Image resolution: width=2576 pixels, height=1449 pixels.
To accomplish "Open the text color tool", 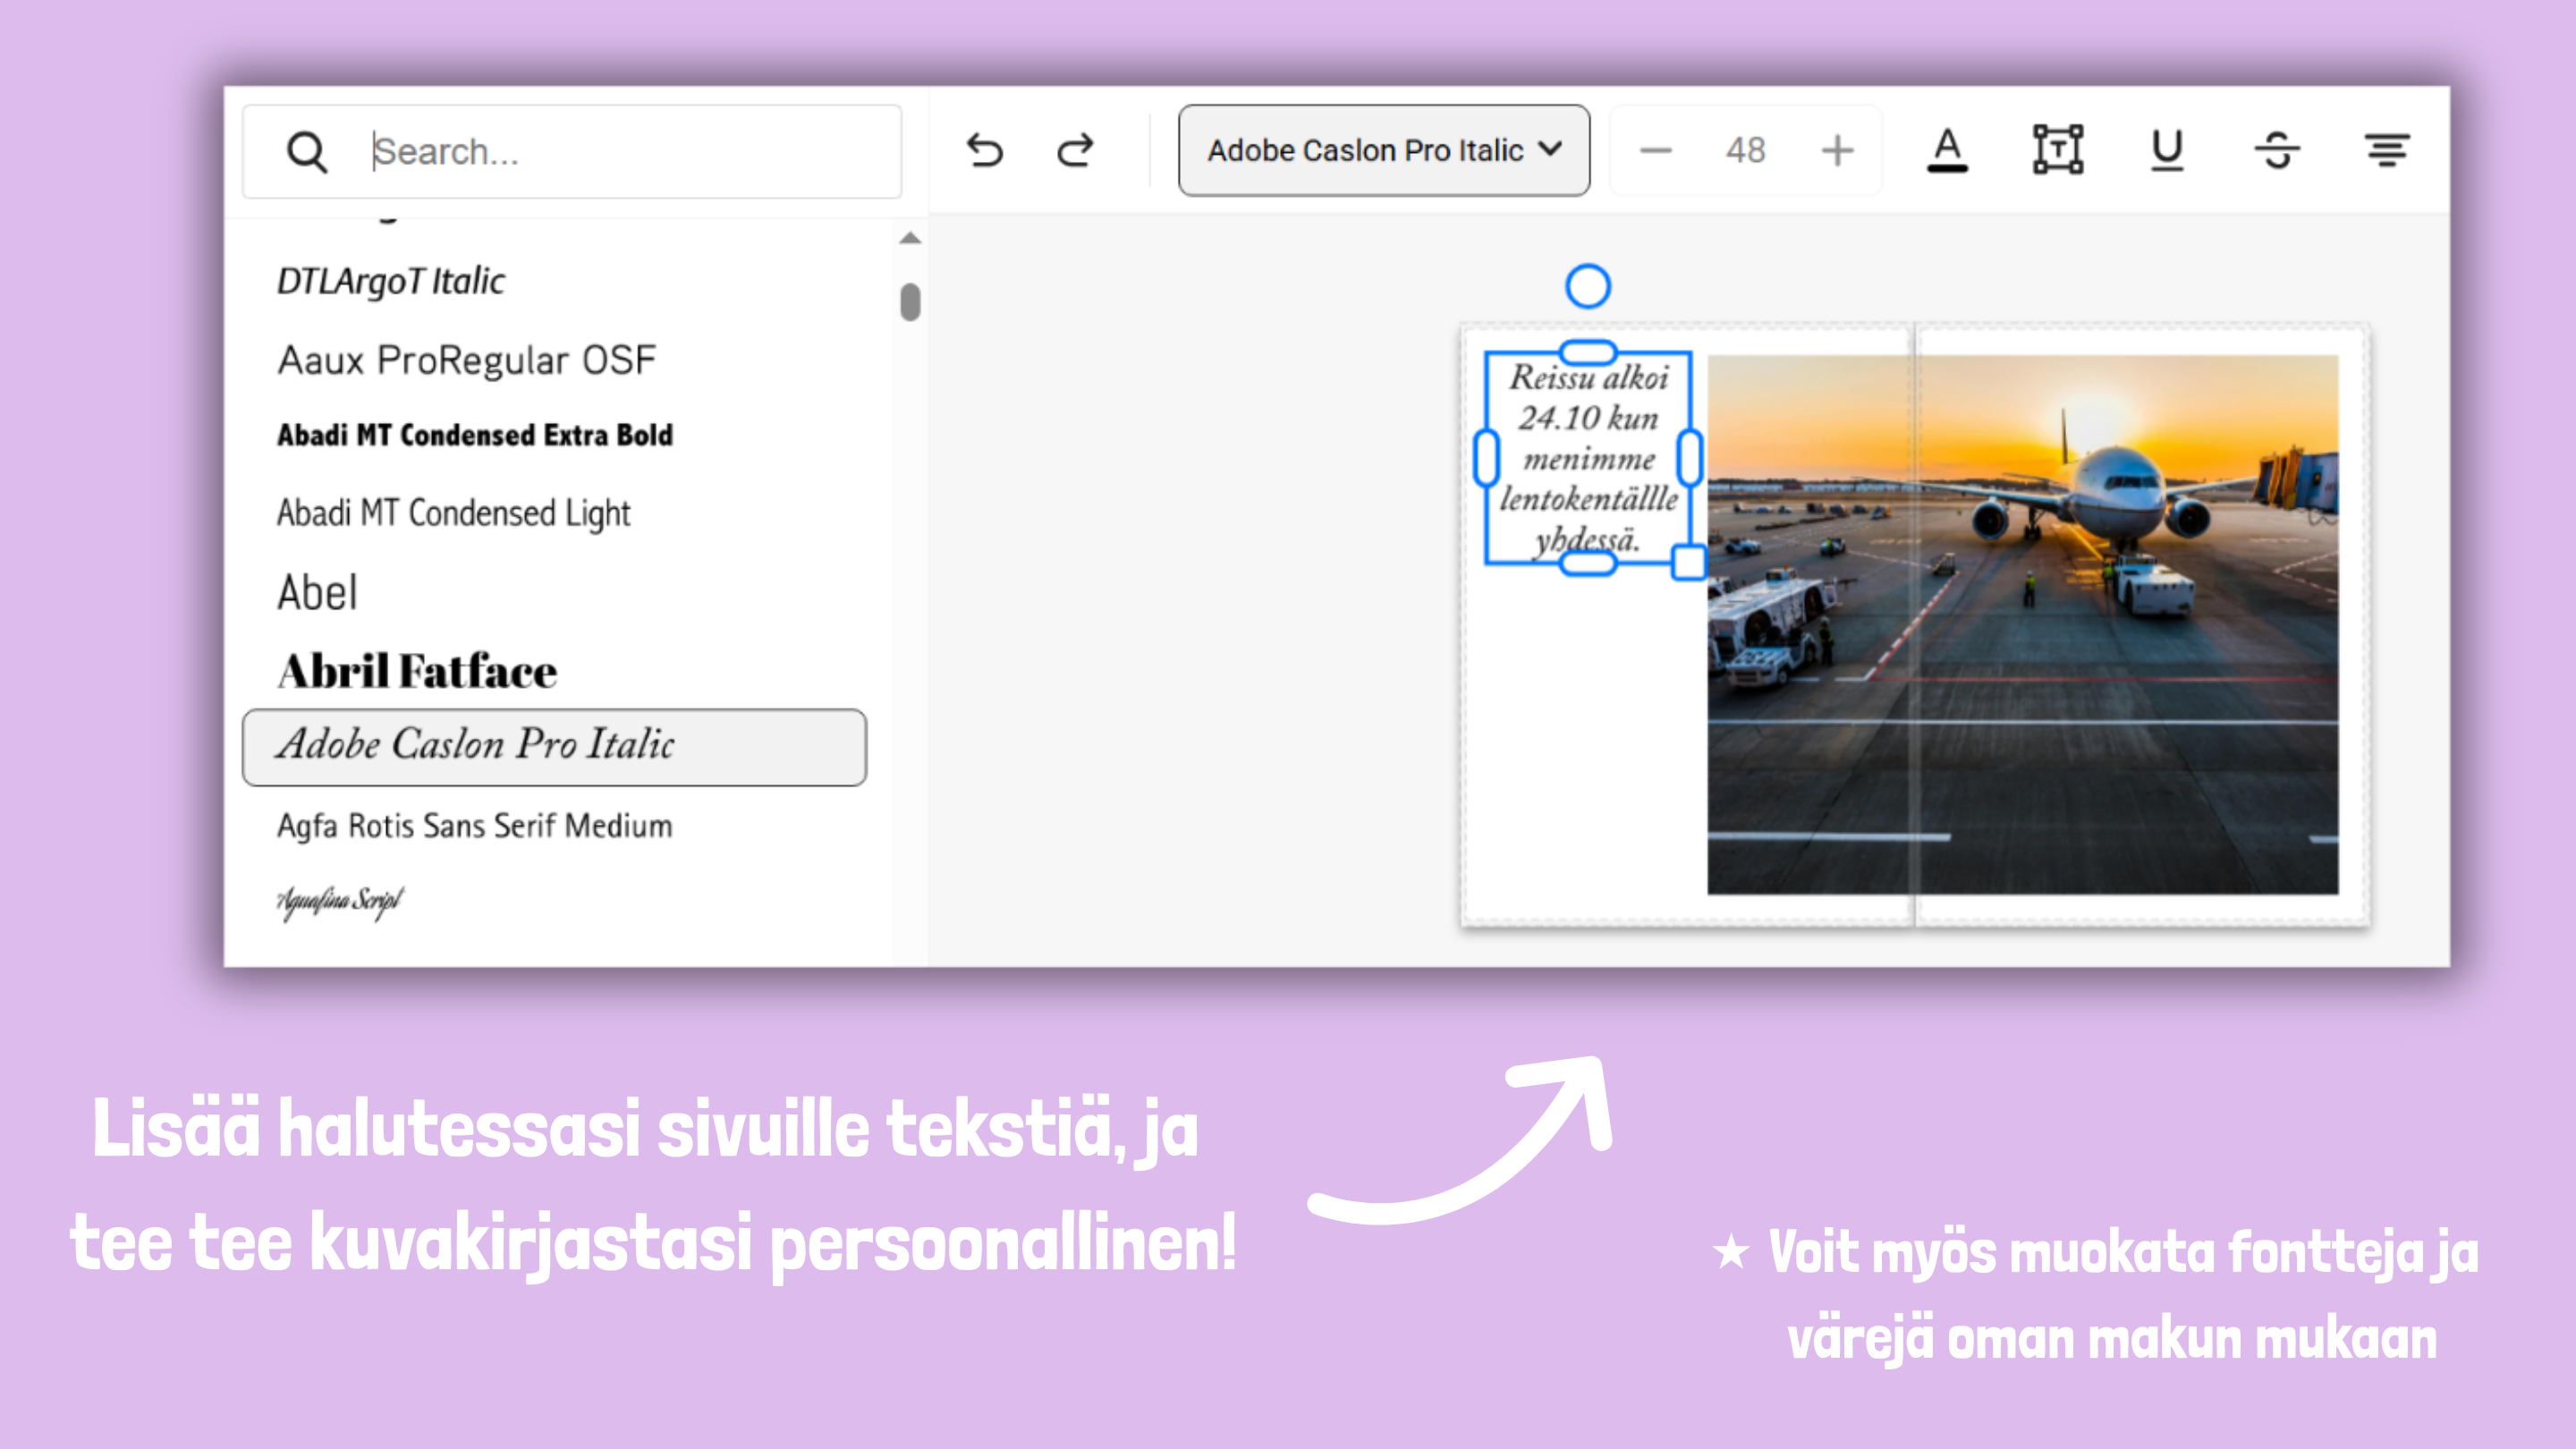I will 1946,151.
